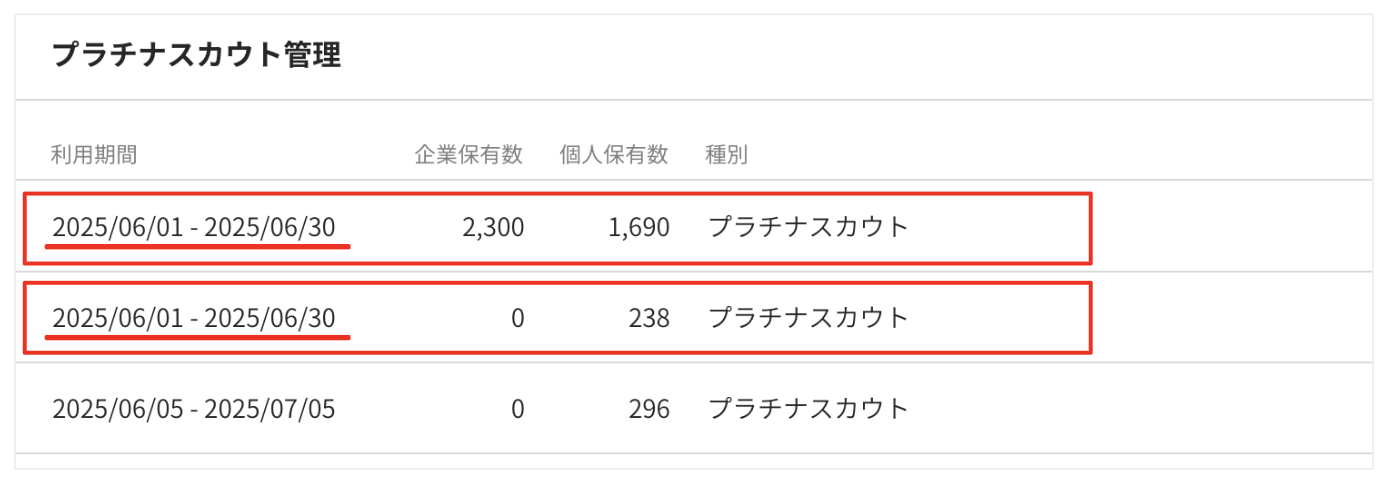The image size is (1388, 488).
Task: Click the 296 personal holdings value
Action: [650, 409]
